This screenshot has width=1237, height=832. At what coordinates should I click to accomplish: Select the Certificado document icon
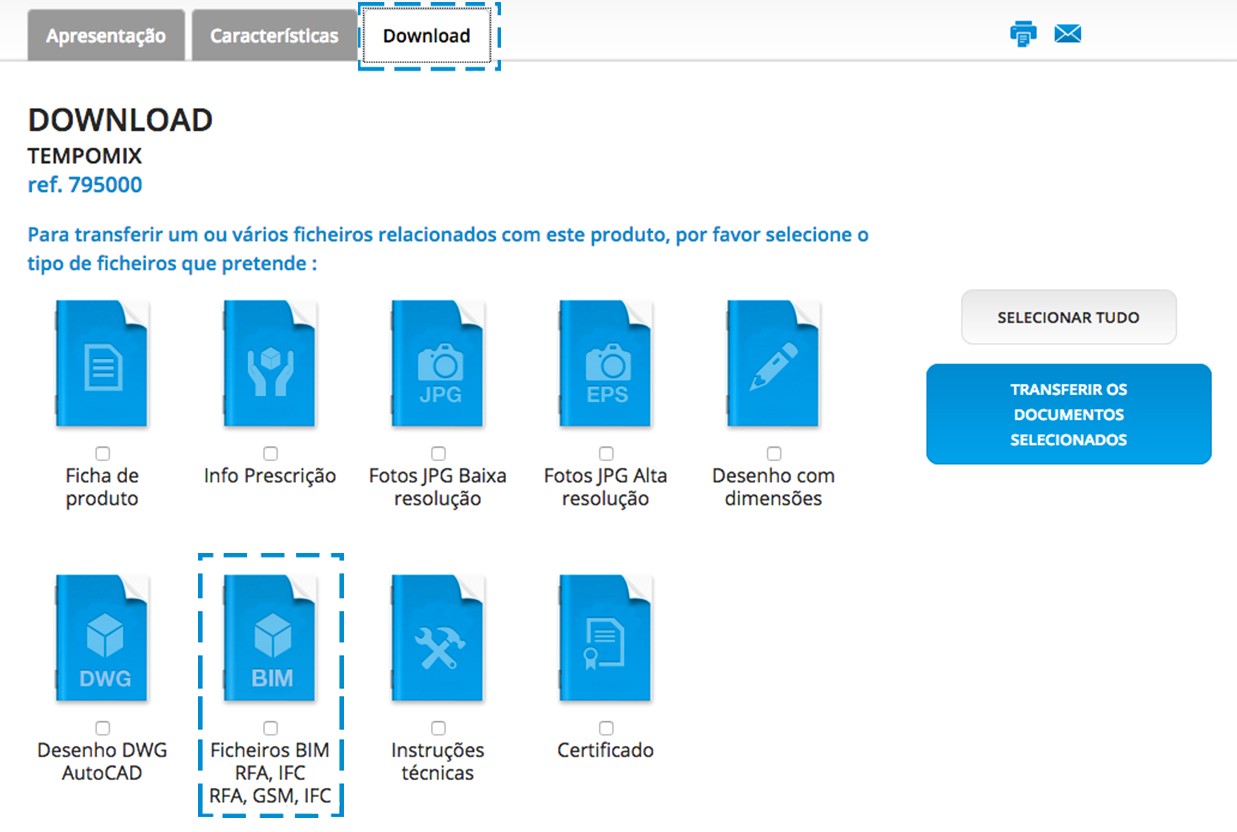[x=606, y=640]
